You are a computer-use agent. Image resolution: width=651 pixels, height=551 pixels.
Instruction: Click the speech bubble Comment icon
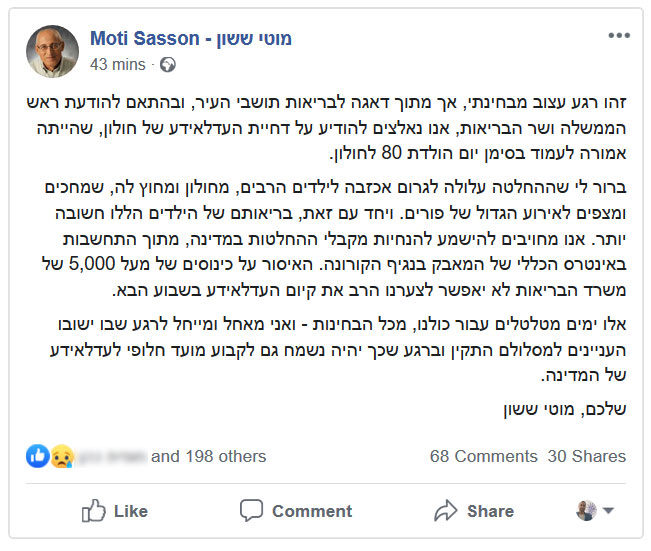[x=251, y=510]
